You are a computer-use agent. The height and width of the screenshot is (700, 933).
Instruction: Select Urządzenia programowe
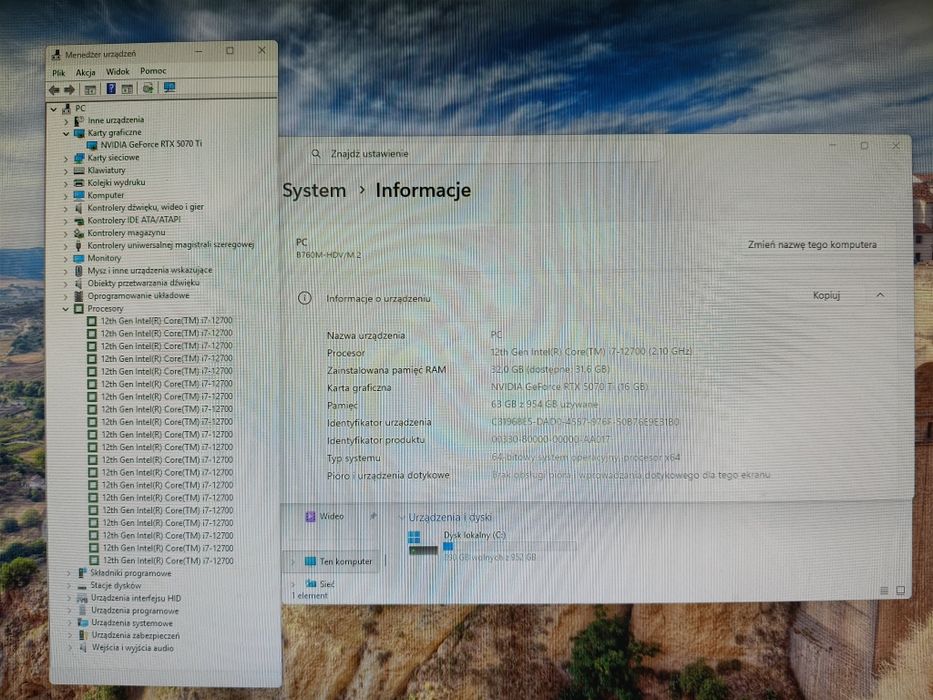[134, 611]
